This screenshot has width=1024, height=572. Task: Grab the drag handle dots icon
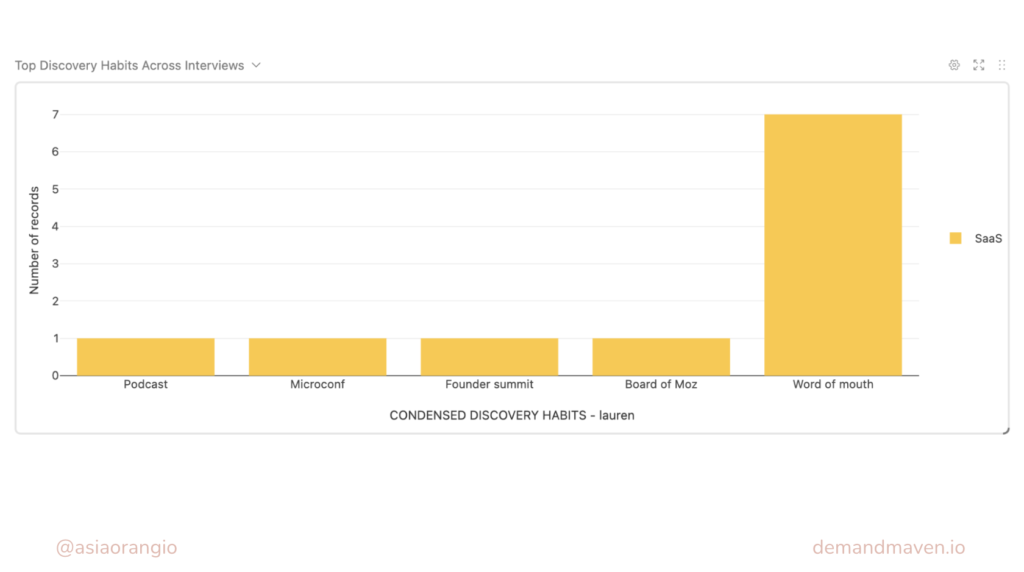click(x=1002, y=65)
